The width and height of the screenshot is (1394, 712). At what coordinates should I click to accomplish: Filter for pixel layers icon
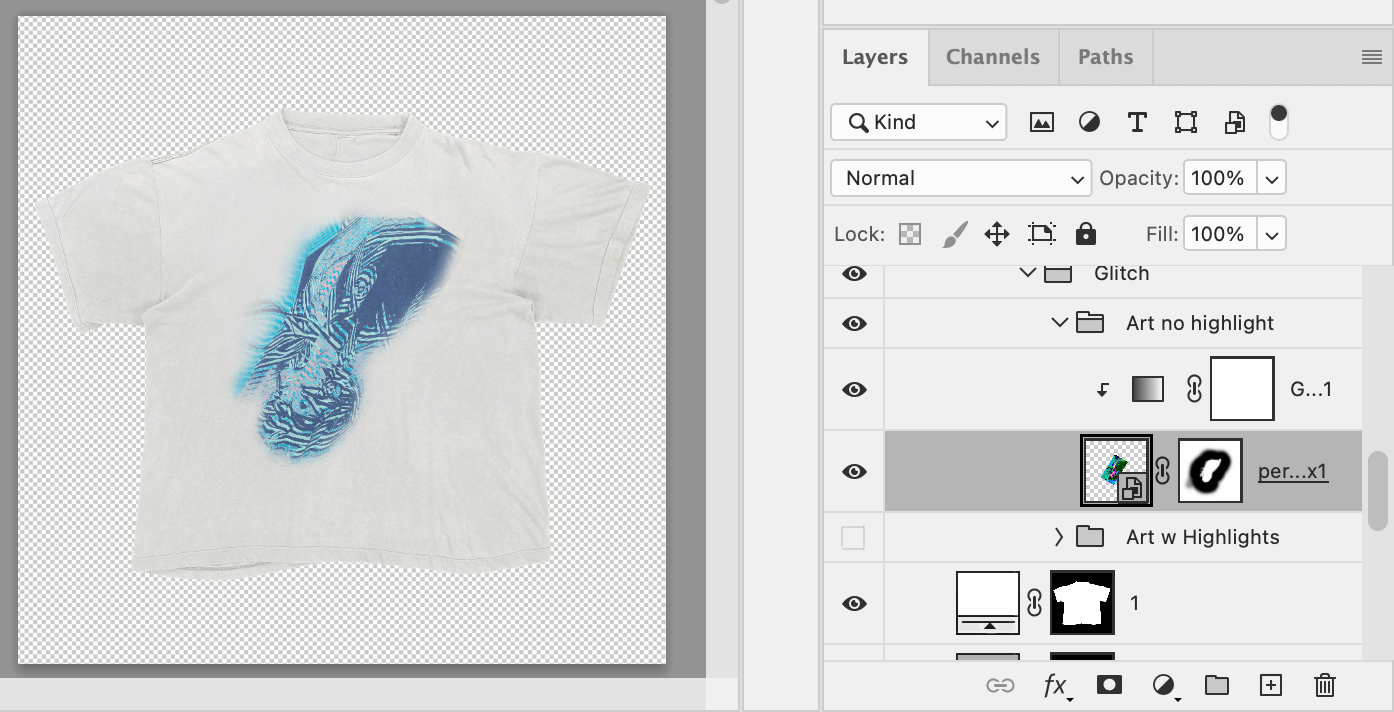click(1041, 122)
